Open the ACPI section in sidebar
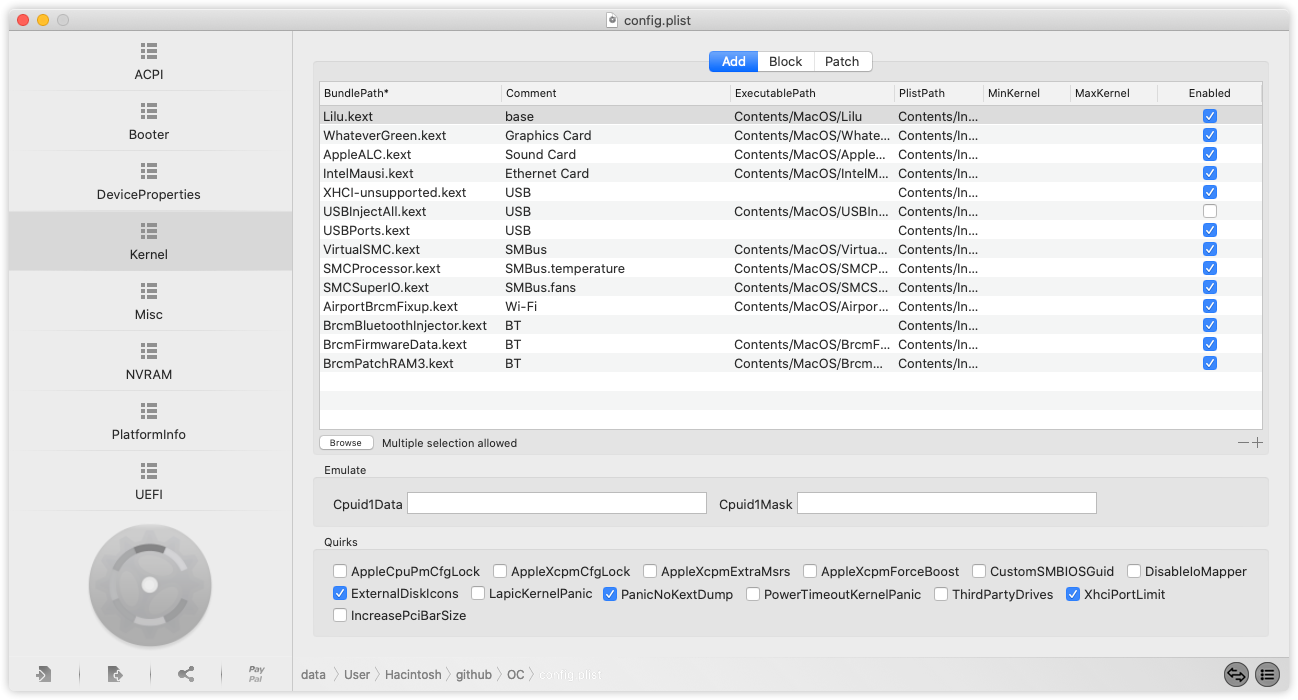The image size is (1298, 700). [x=150, y=62]
